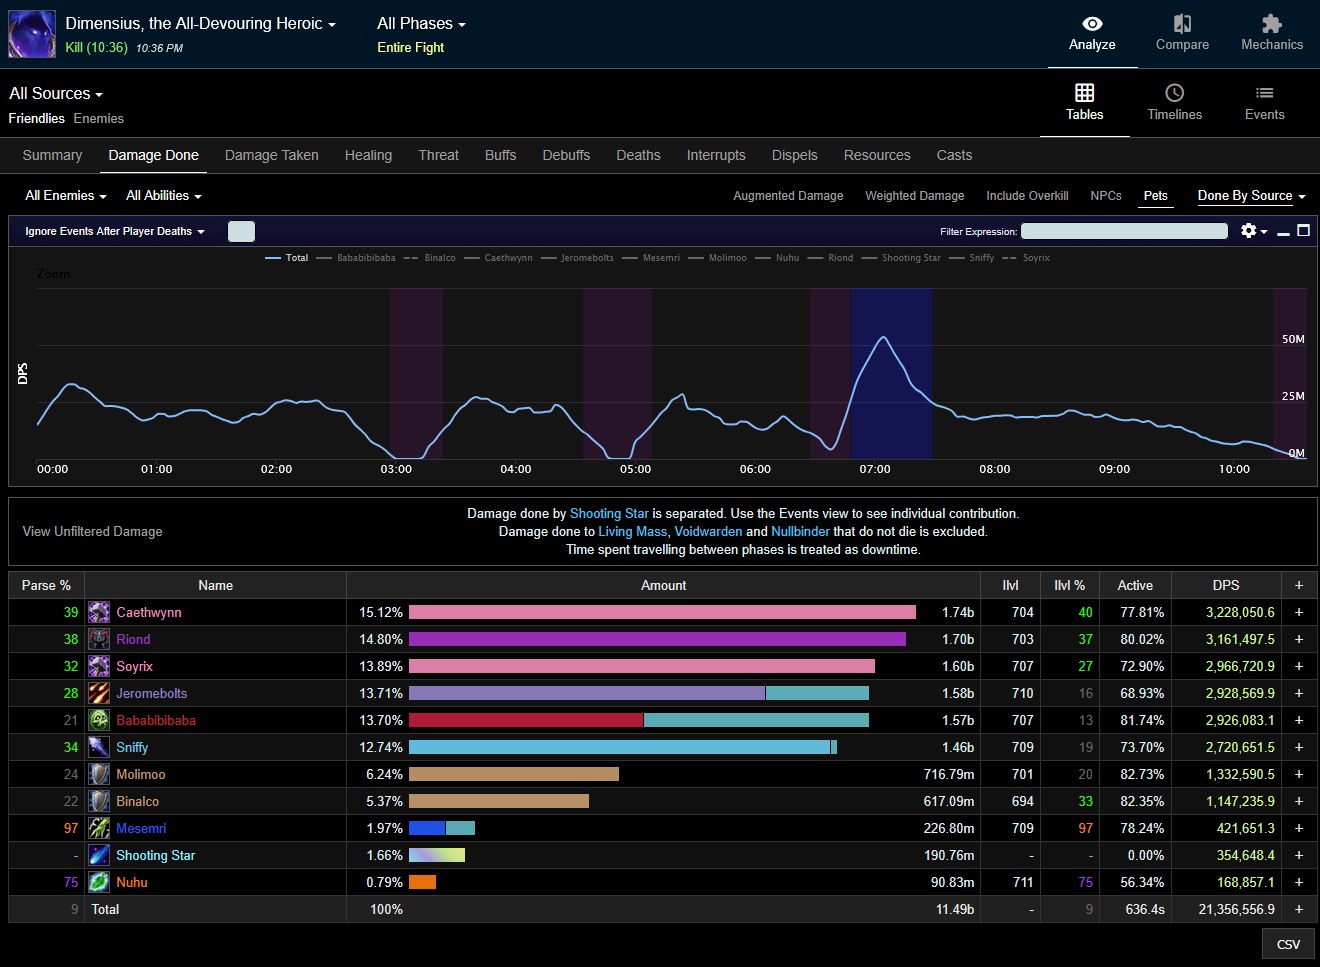Toggle the NPCs filter

(x=1106, y=196)
